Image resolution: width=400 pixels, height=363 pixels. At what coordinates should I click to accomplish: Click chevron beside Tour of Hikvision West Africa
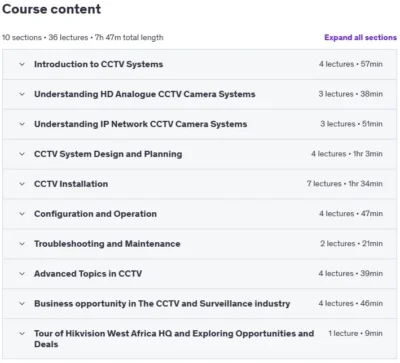pos(22,334)
